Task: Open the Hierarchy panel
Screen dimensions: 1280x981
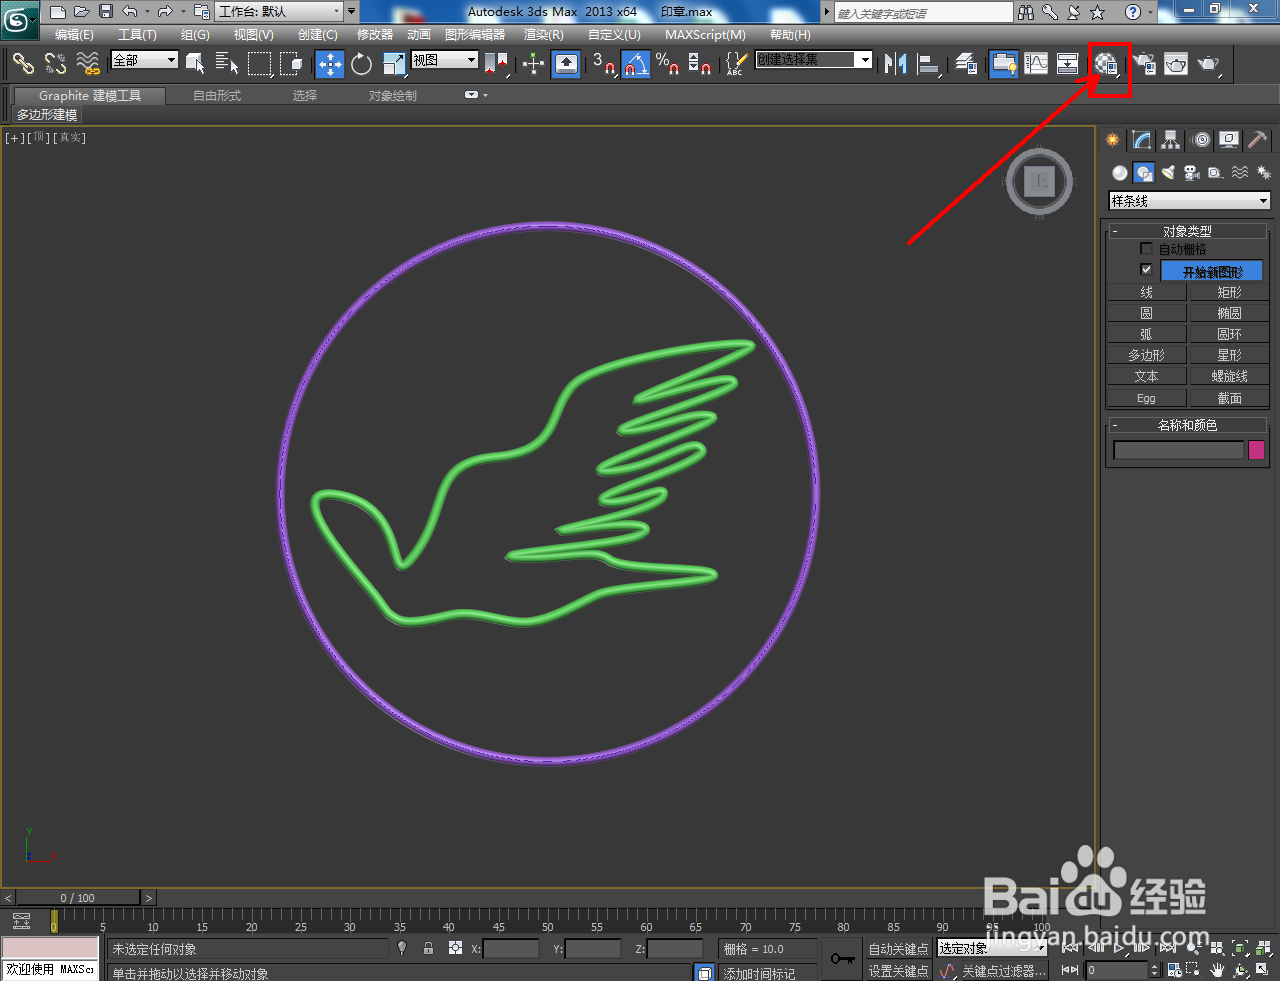Action: (1169, 140)
